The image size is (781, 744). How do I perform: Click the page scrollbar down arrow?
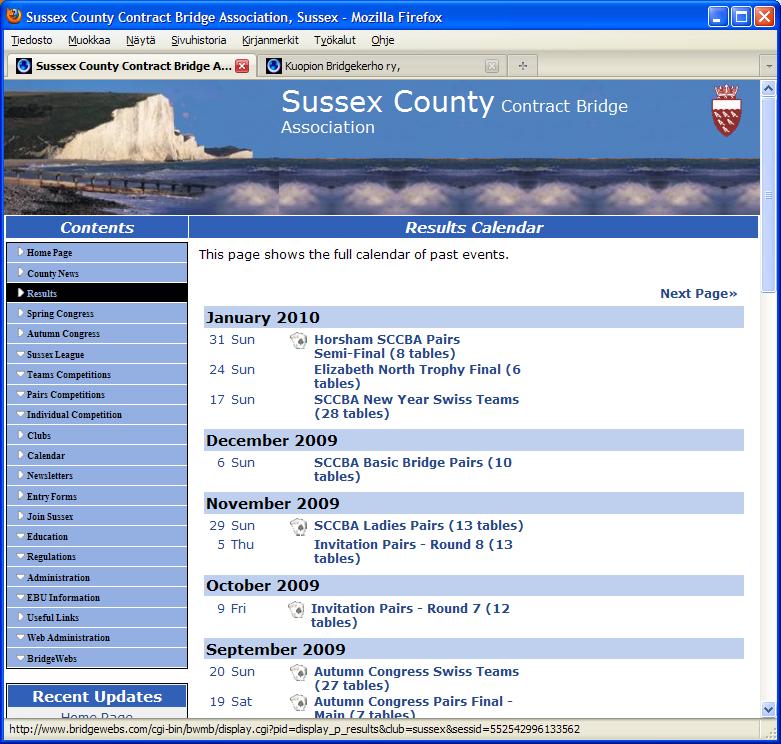coord(769,709)
